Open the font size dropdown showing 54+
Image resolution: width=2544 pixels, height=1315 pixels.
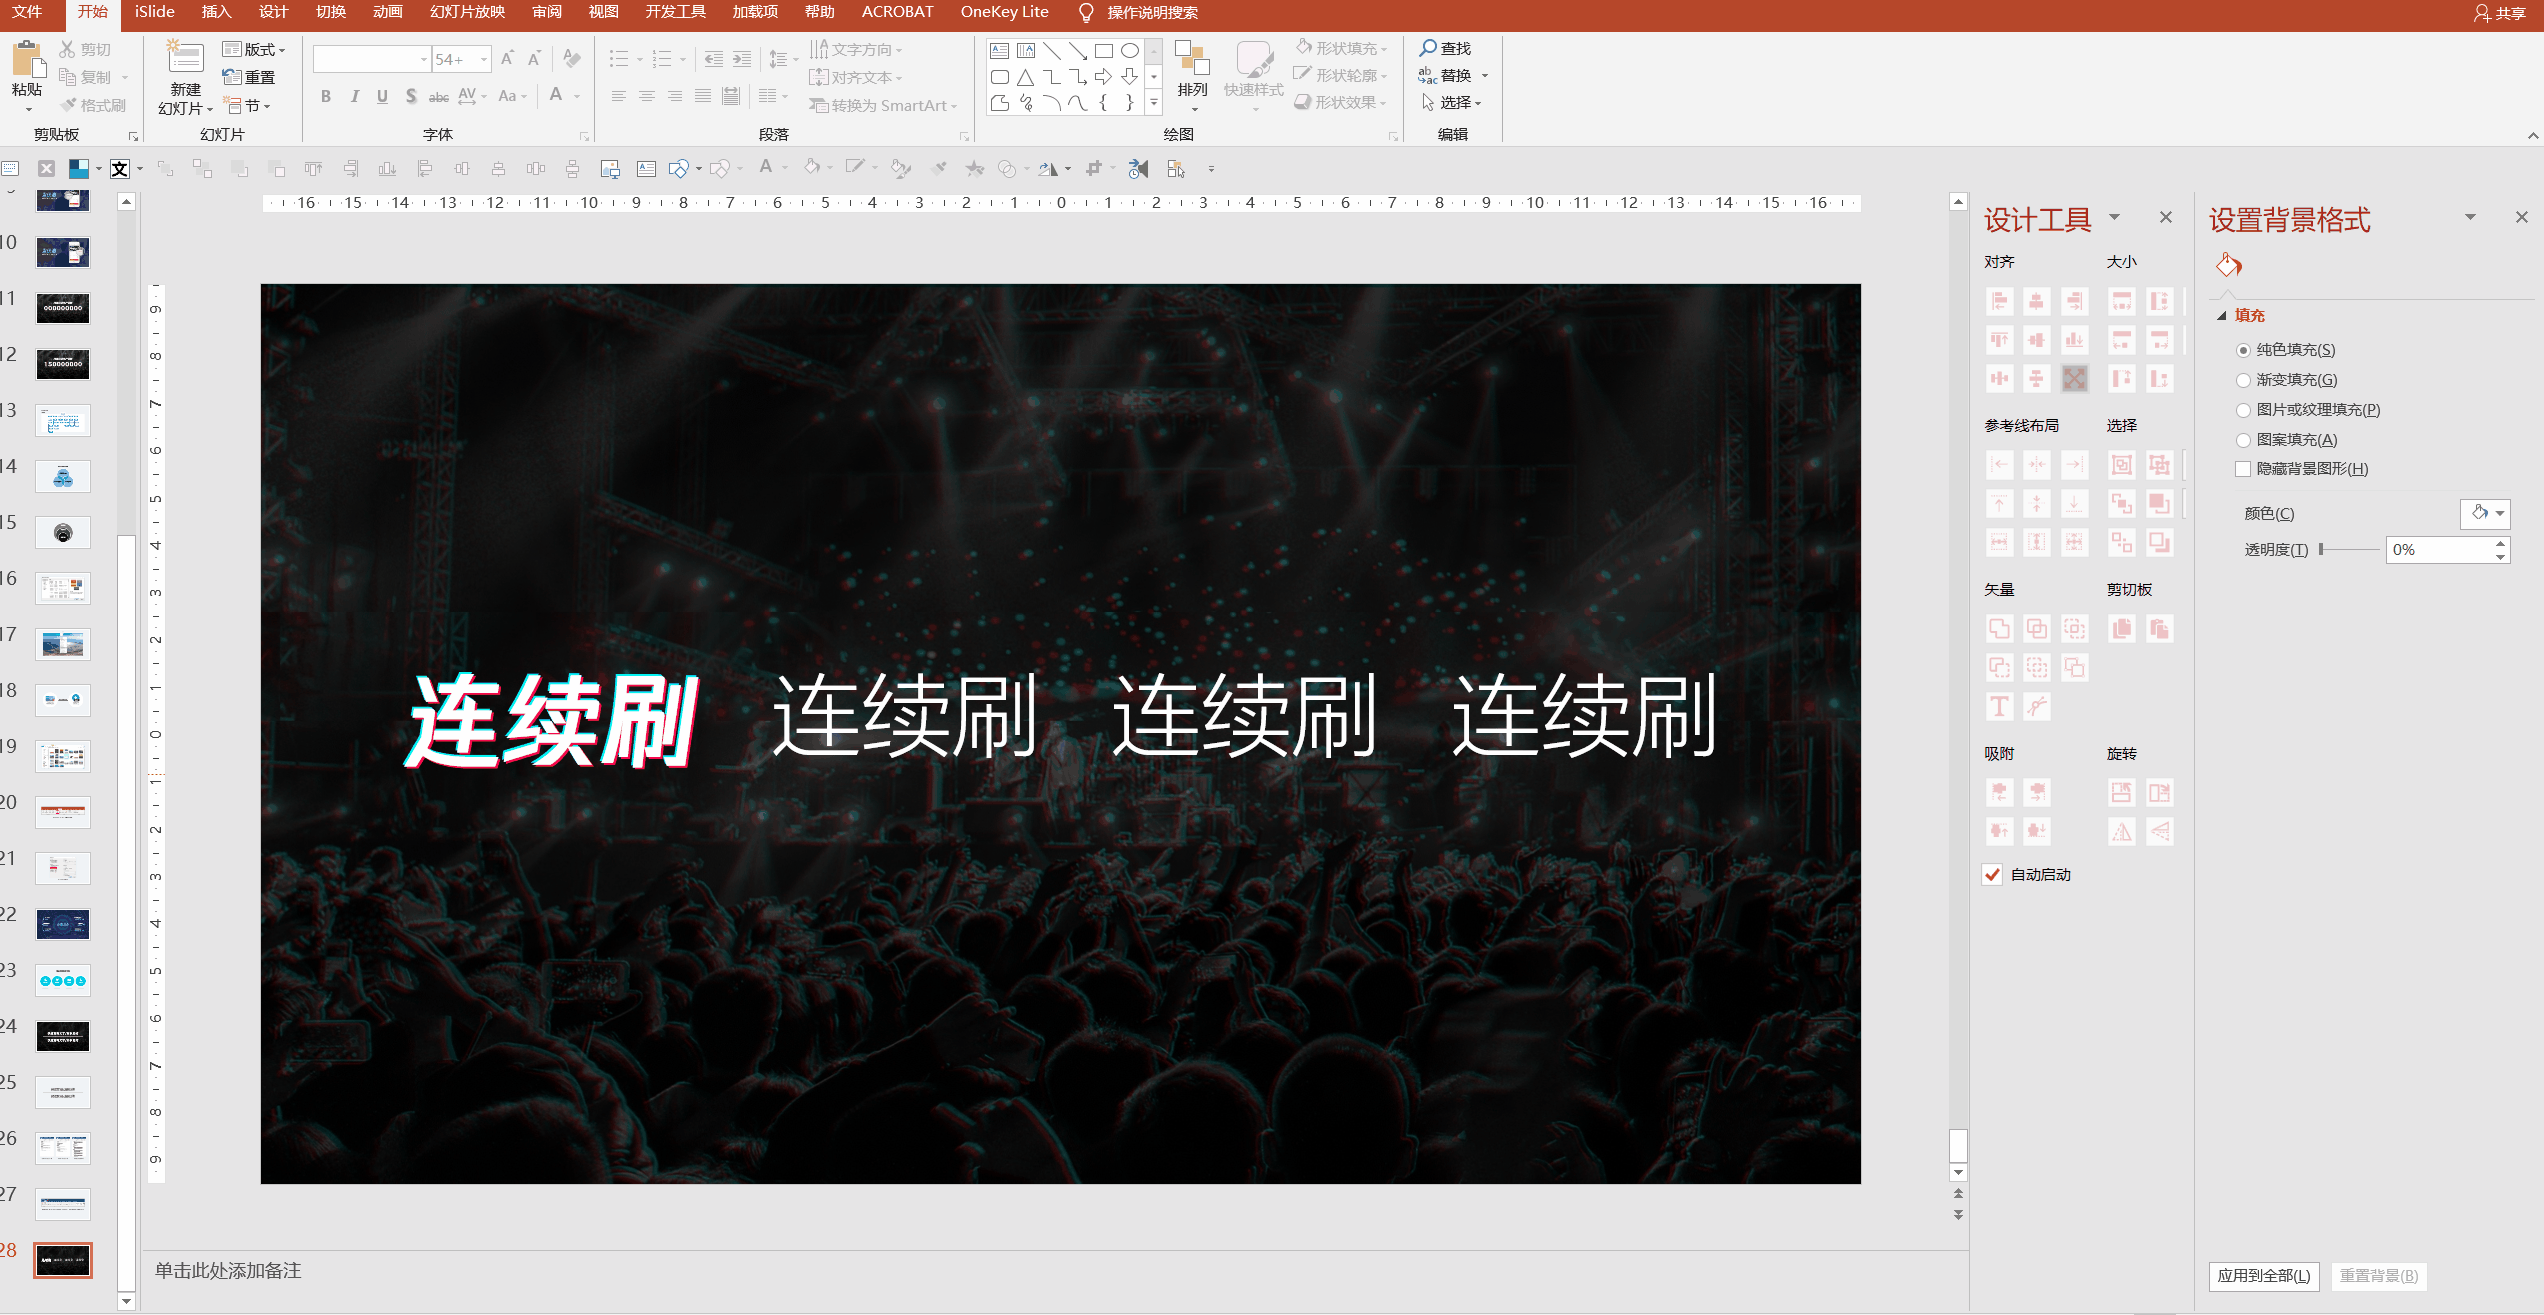pyautogui.click(x=484, y=60)
